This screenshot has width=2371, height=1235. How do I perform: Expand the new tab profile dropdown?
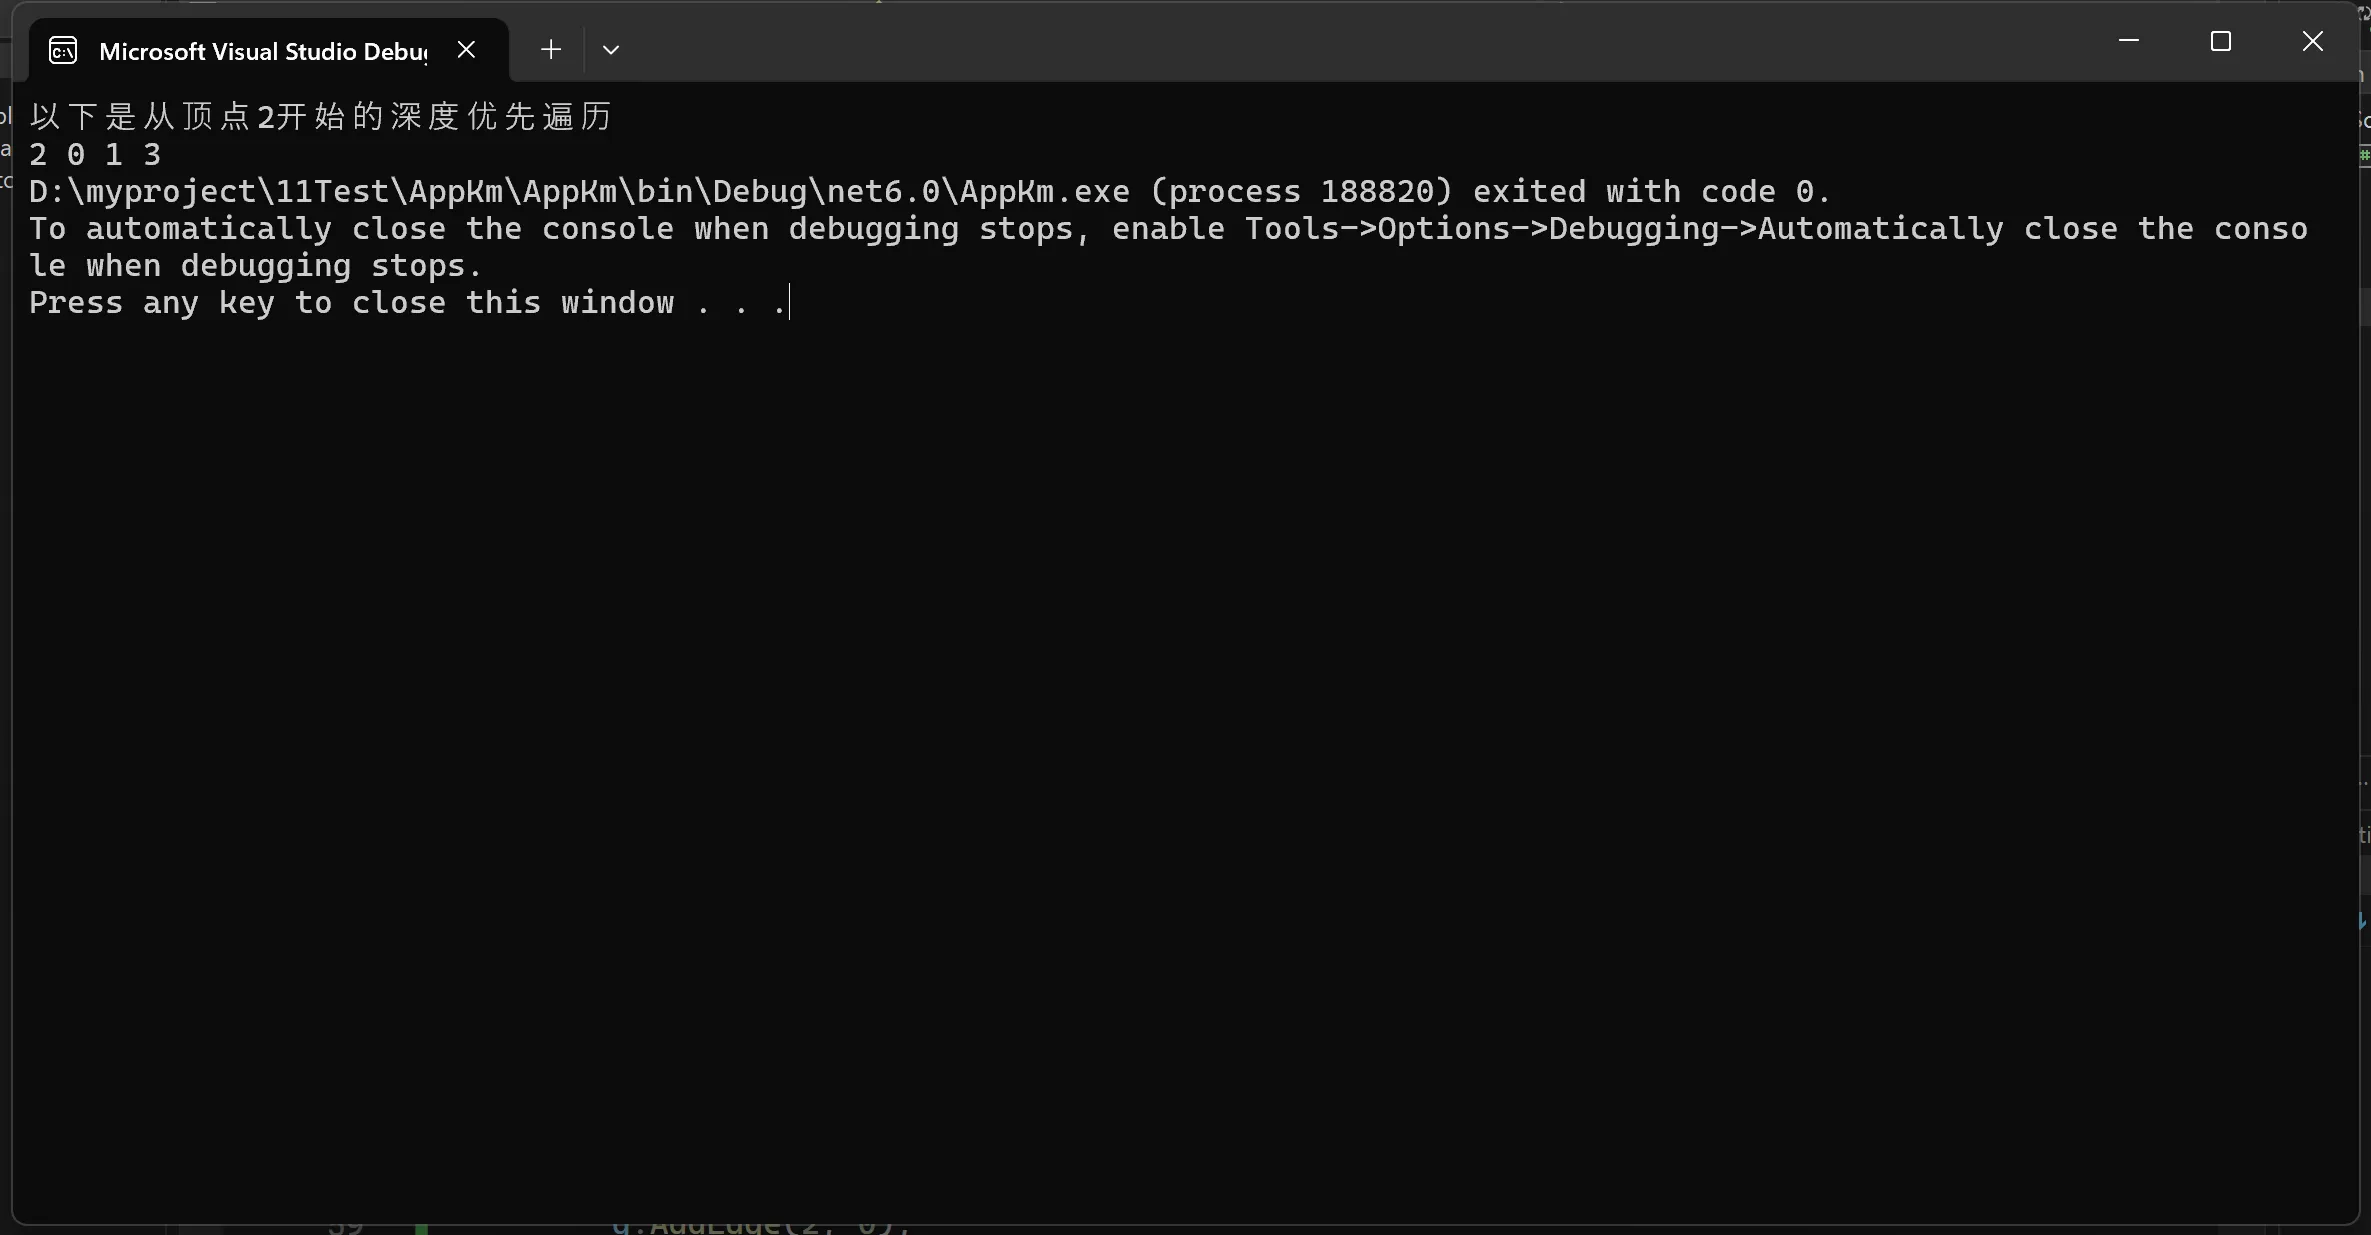point(611,50)
